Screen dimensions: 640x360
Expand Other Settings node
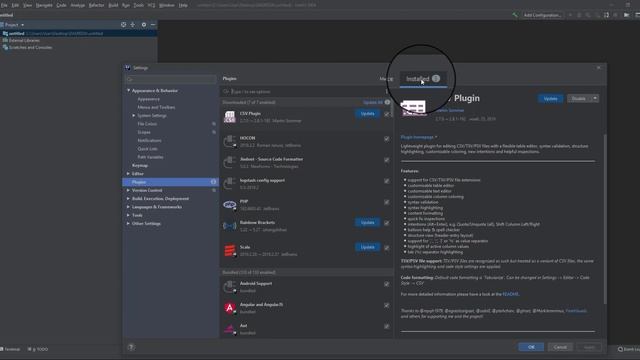[x=129, y=224]
